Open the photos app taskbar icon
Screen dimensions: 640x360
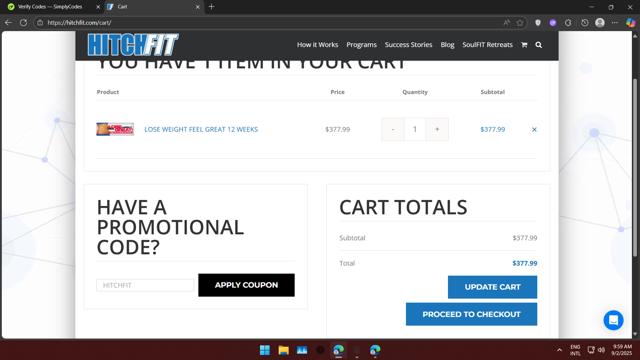(x=302, y=350)
